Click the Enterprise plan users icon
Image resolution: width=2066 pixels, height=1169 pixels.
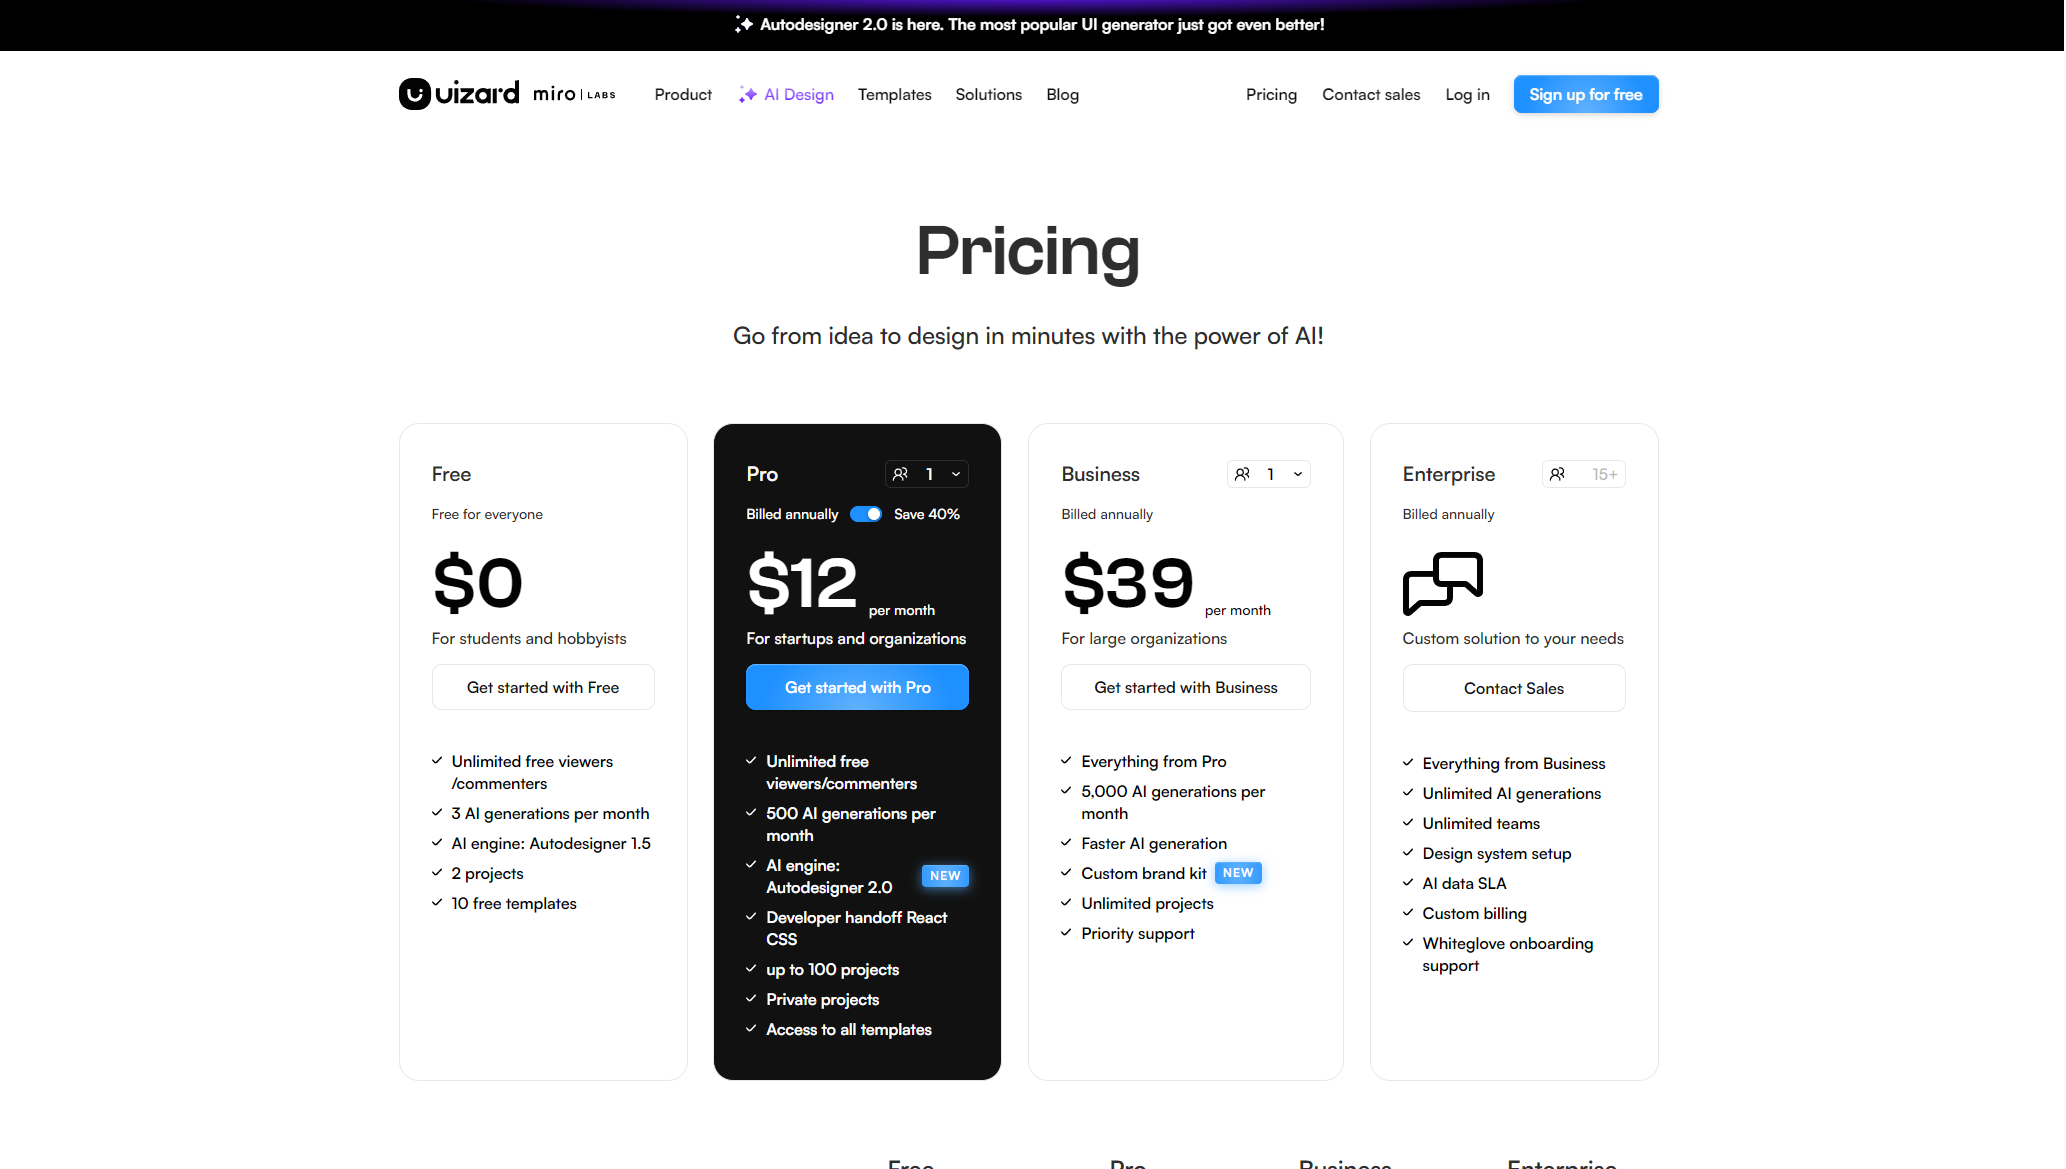point(1557,474)
